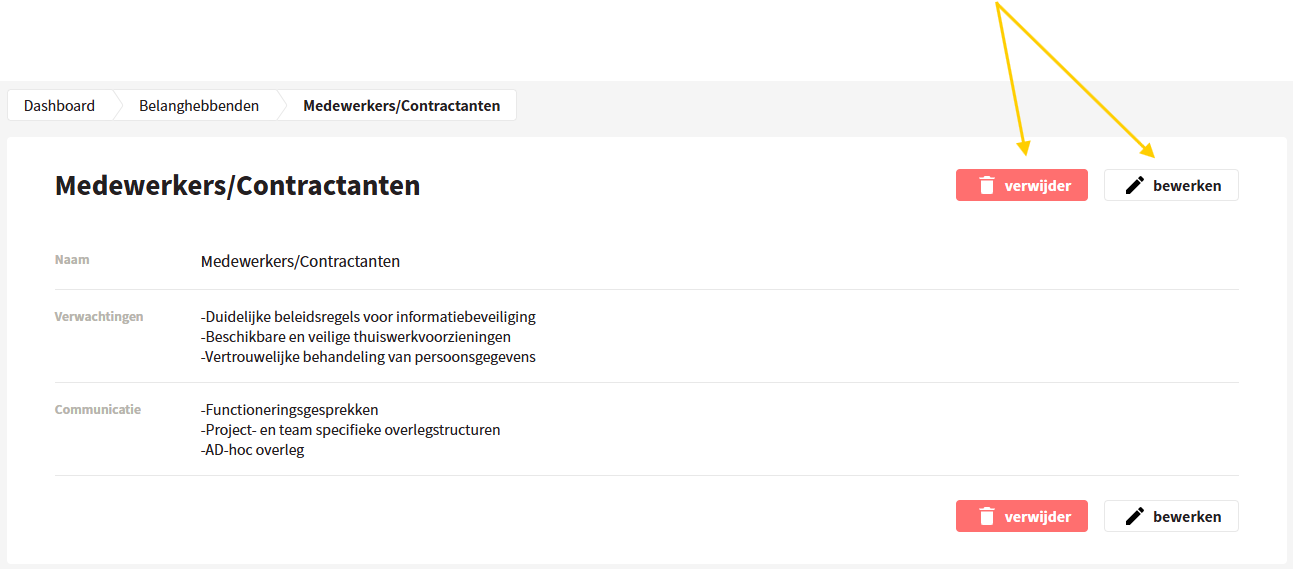Click the Verwachtingen field label
This screenshot has width=1293, height=569.
coord(99,316)
